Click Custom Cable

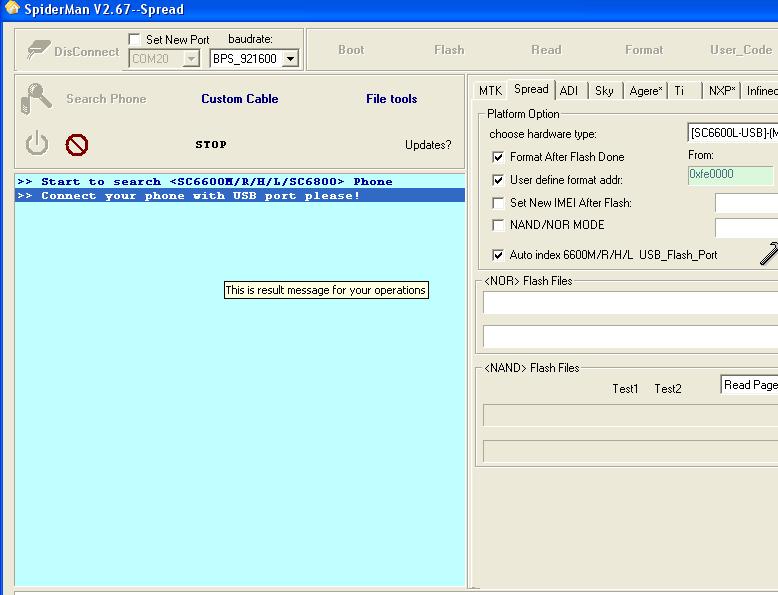click(240, 99)
